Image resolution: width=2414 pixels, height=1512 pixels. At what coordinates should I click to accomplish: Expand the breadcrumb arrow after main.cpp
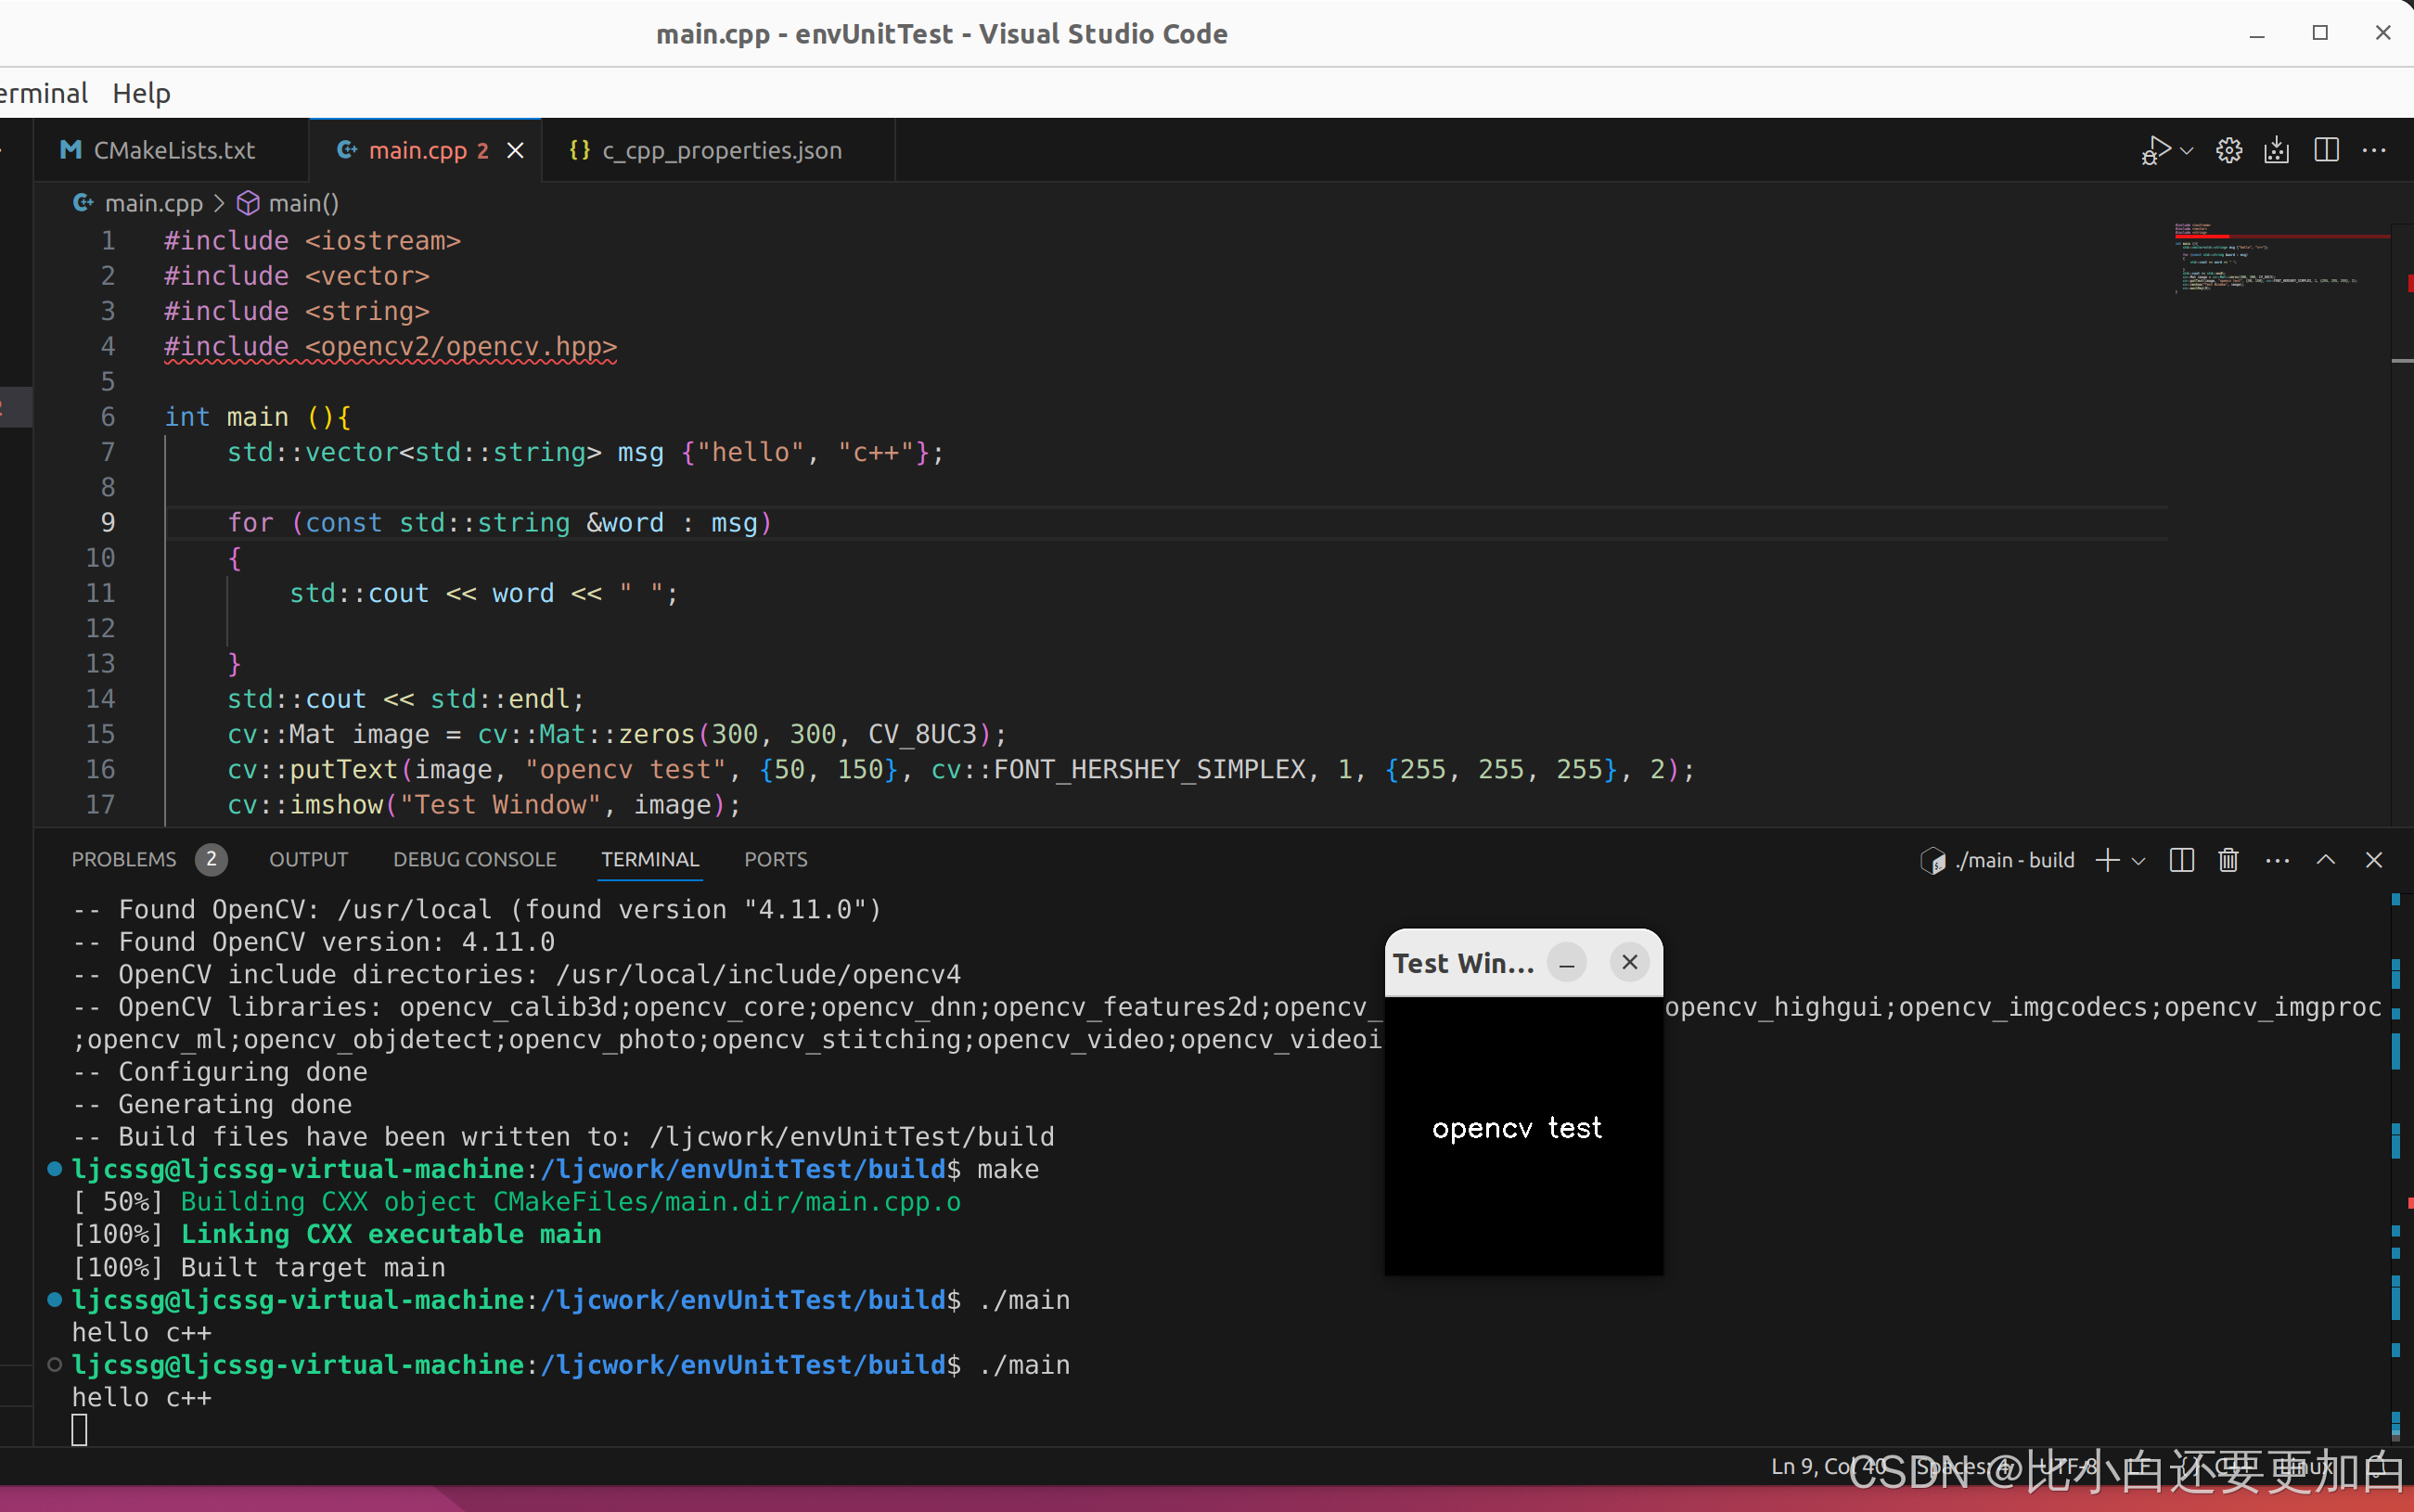[x=222, y=203]
